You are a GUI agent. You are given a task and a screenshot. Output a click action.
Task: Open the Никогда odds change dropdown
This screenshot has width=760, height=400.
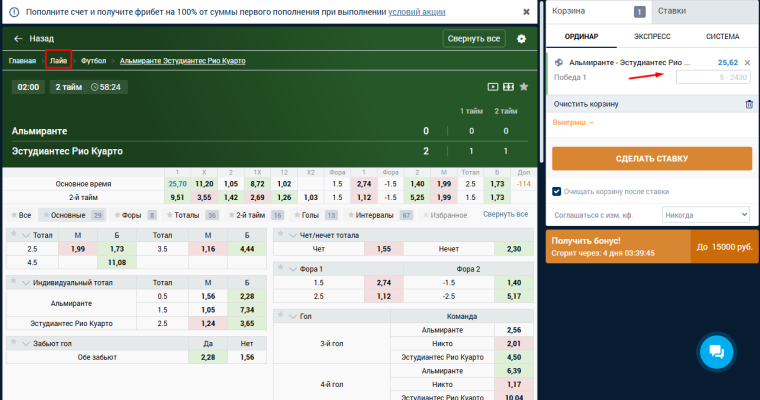coord(706,215)
